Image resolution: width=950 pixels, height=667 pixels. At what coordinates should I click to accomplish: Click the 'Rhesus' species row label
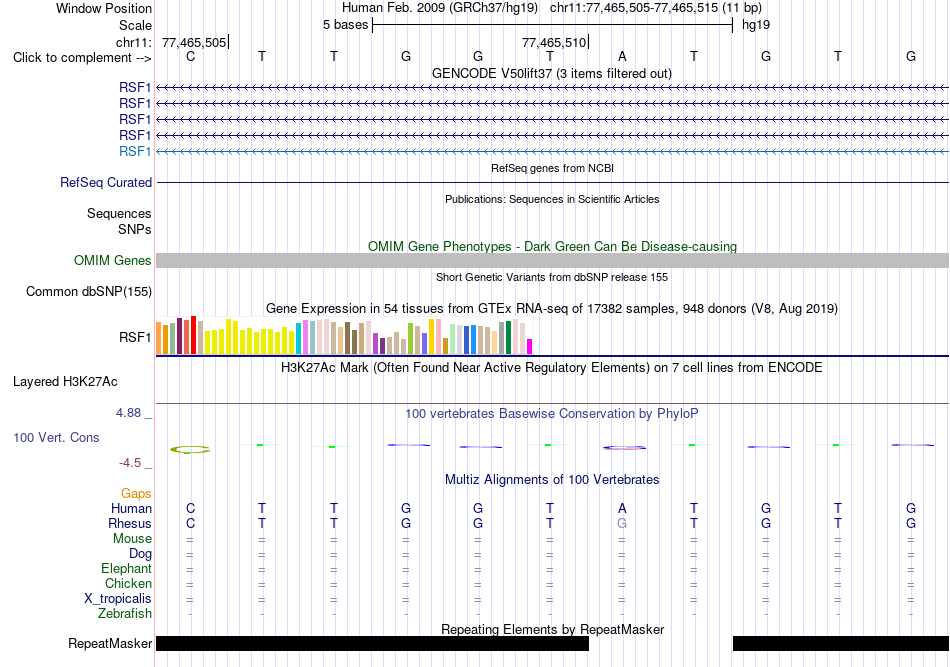[130, 523]
